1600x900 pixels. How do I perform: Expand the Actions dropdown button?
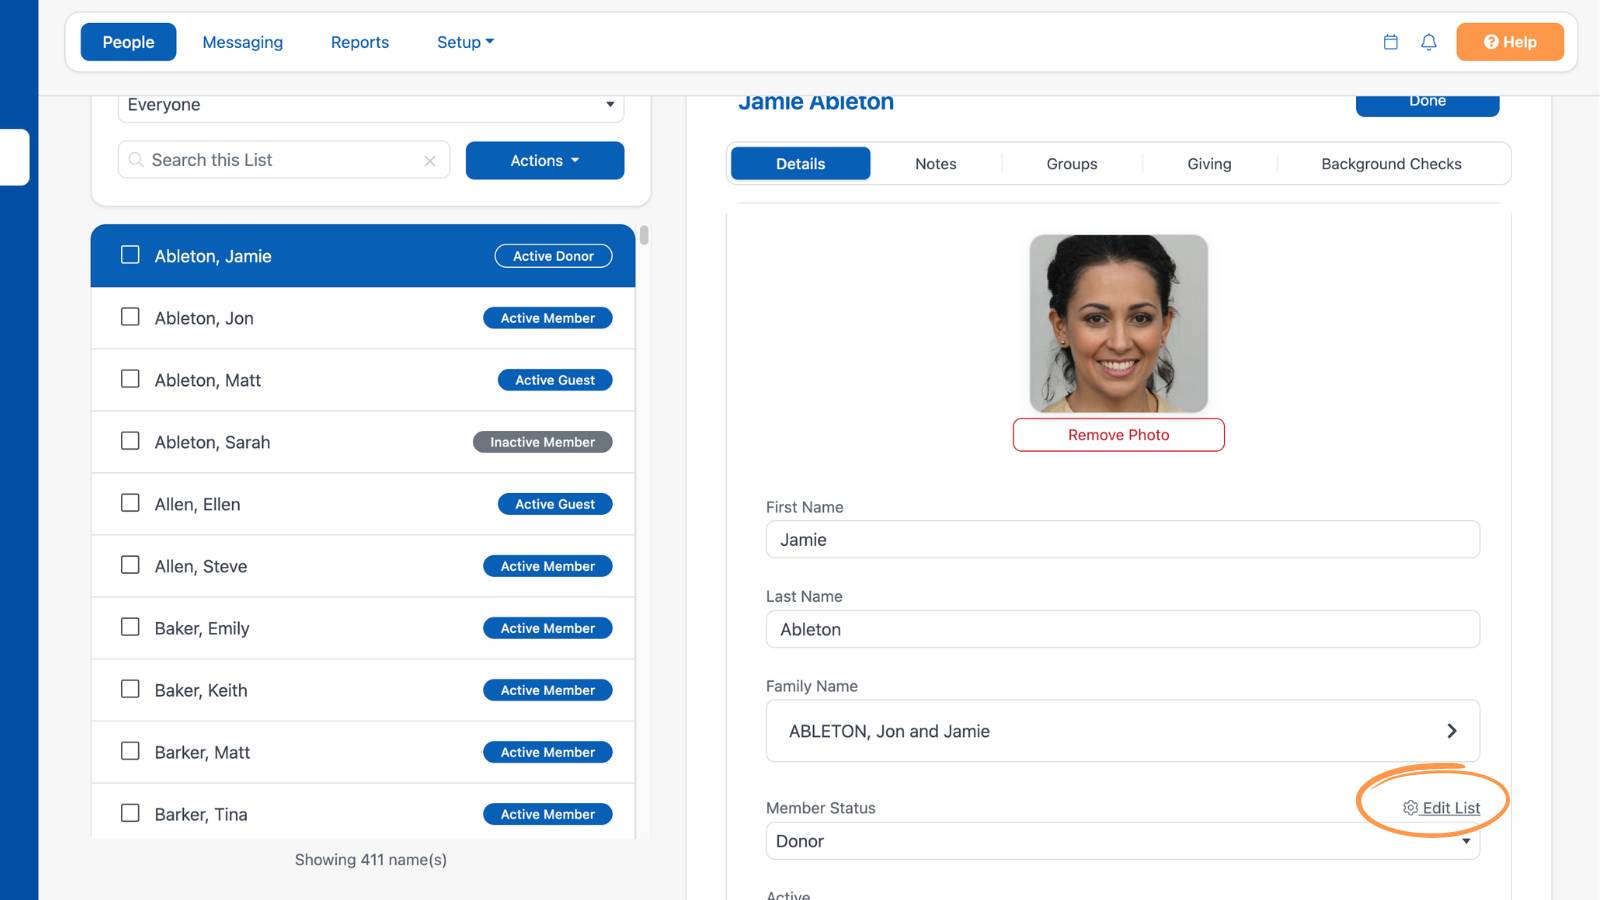(x=545, y=160)
